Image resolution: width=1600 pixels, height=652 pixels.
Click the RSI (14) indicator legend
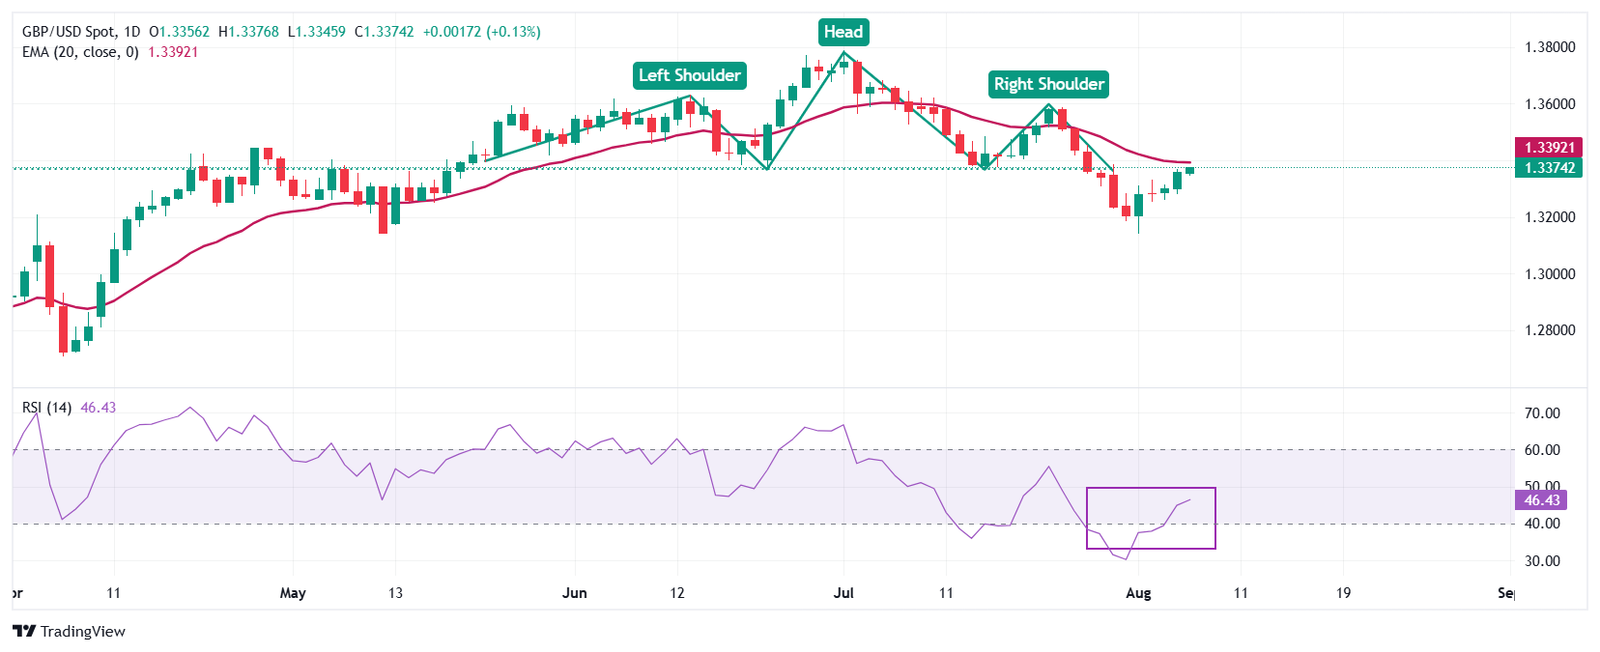[x=47, y=407]
